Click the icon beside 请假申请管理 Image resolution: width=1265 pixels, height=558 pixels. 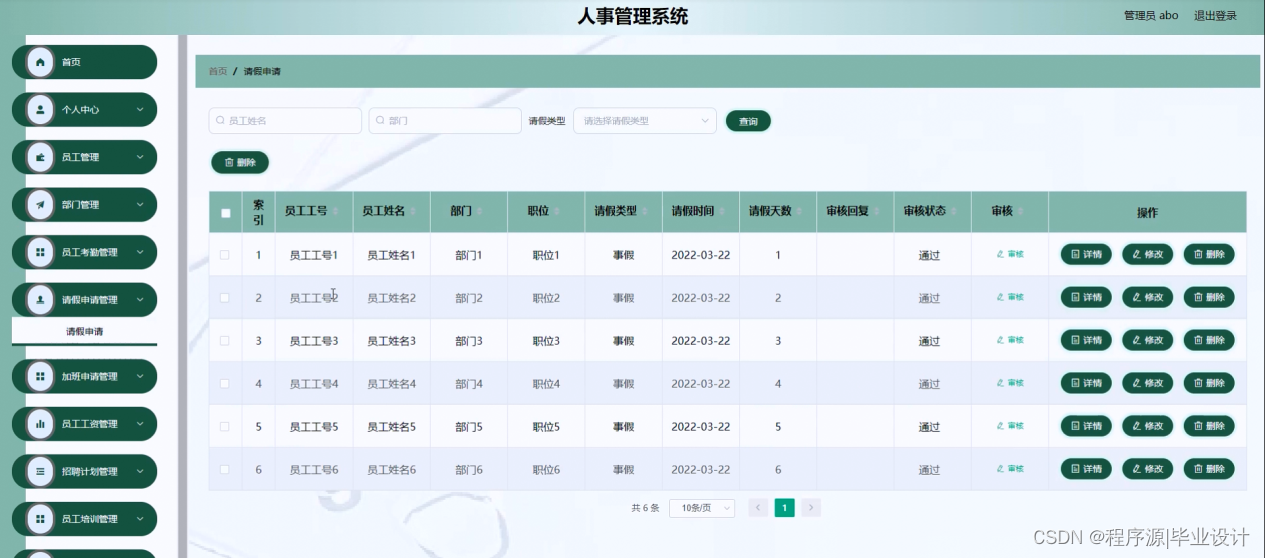point(40,300)
